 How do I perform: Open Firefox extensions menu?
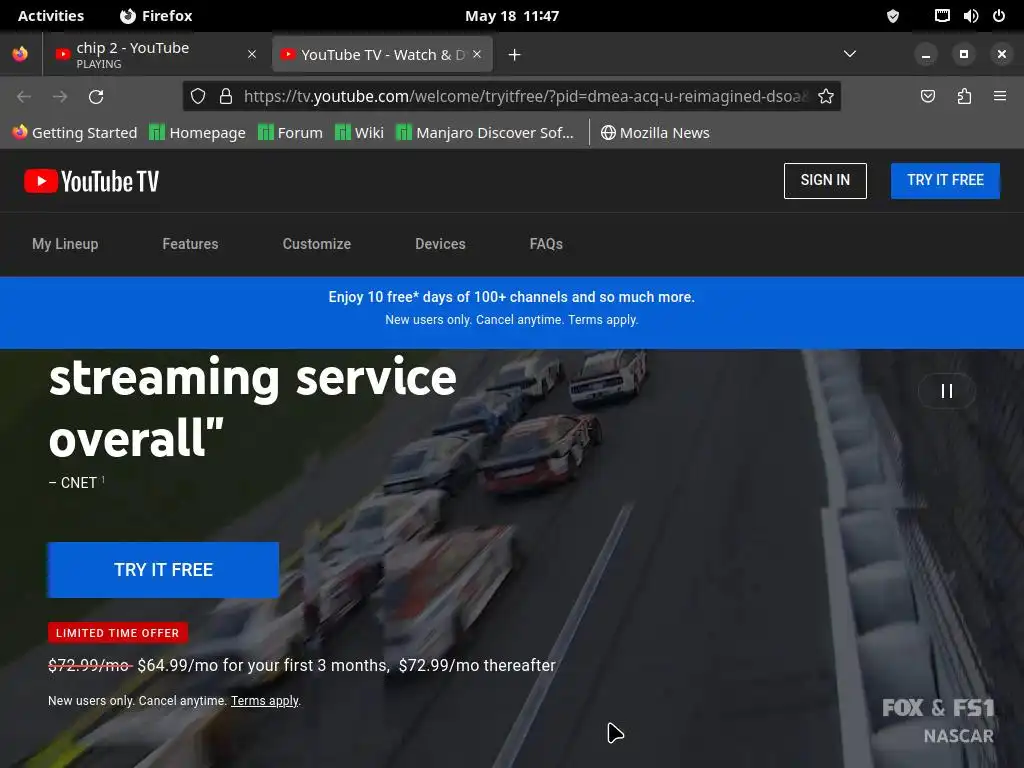click(x=964, y=97)
